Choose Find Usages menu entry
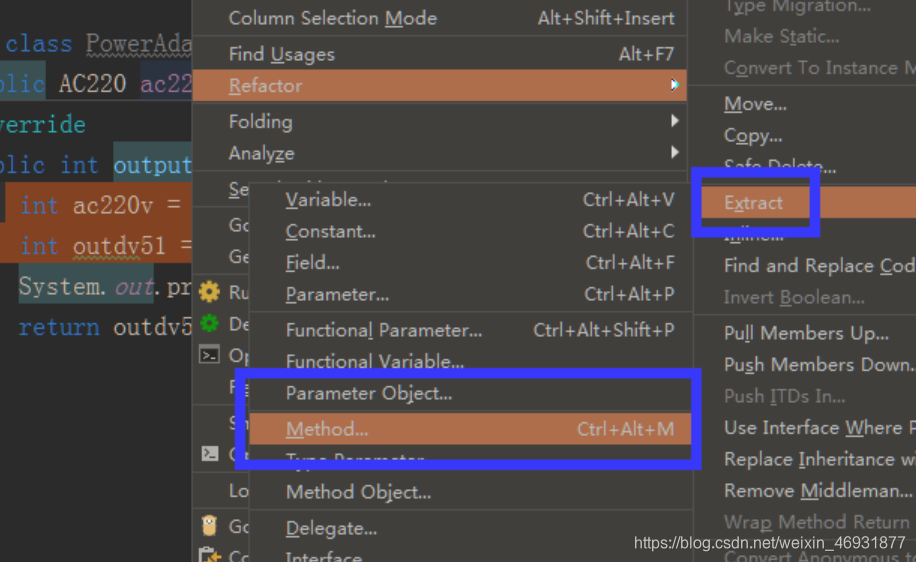 click(x=439, y=54)
